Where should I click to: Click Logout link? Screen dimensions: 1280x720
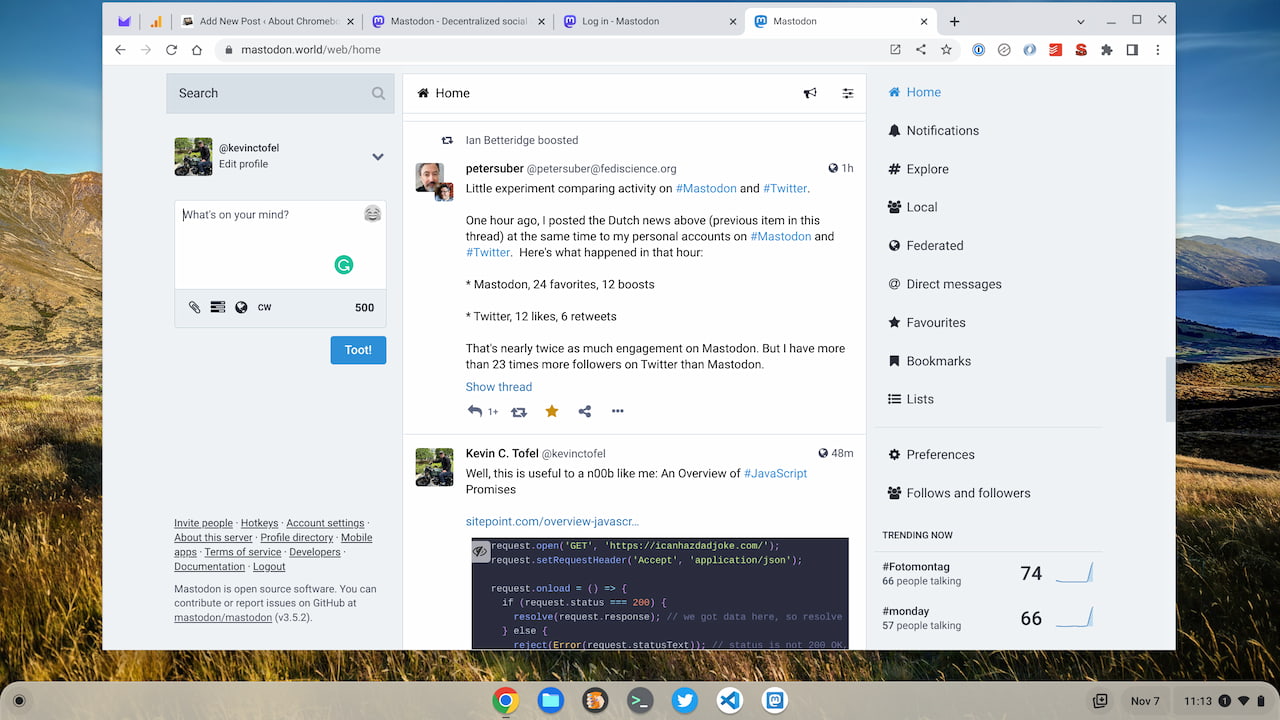click(x=269, y=567)
